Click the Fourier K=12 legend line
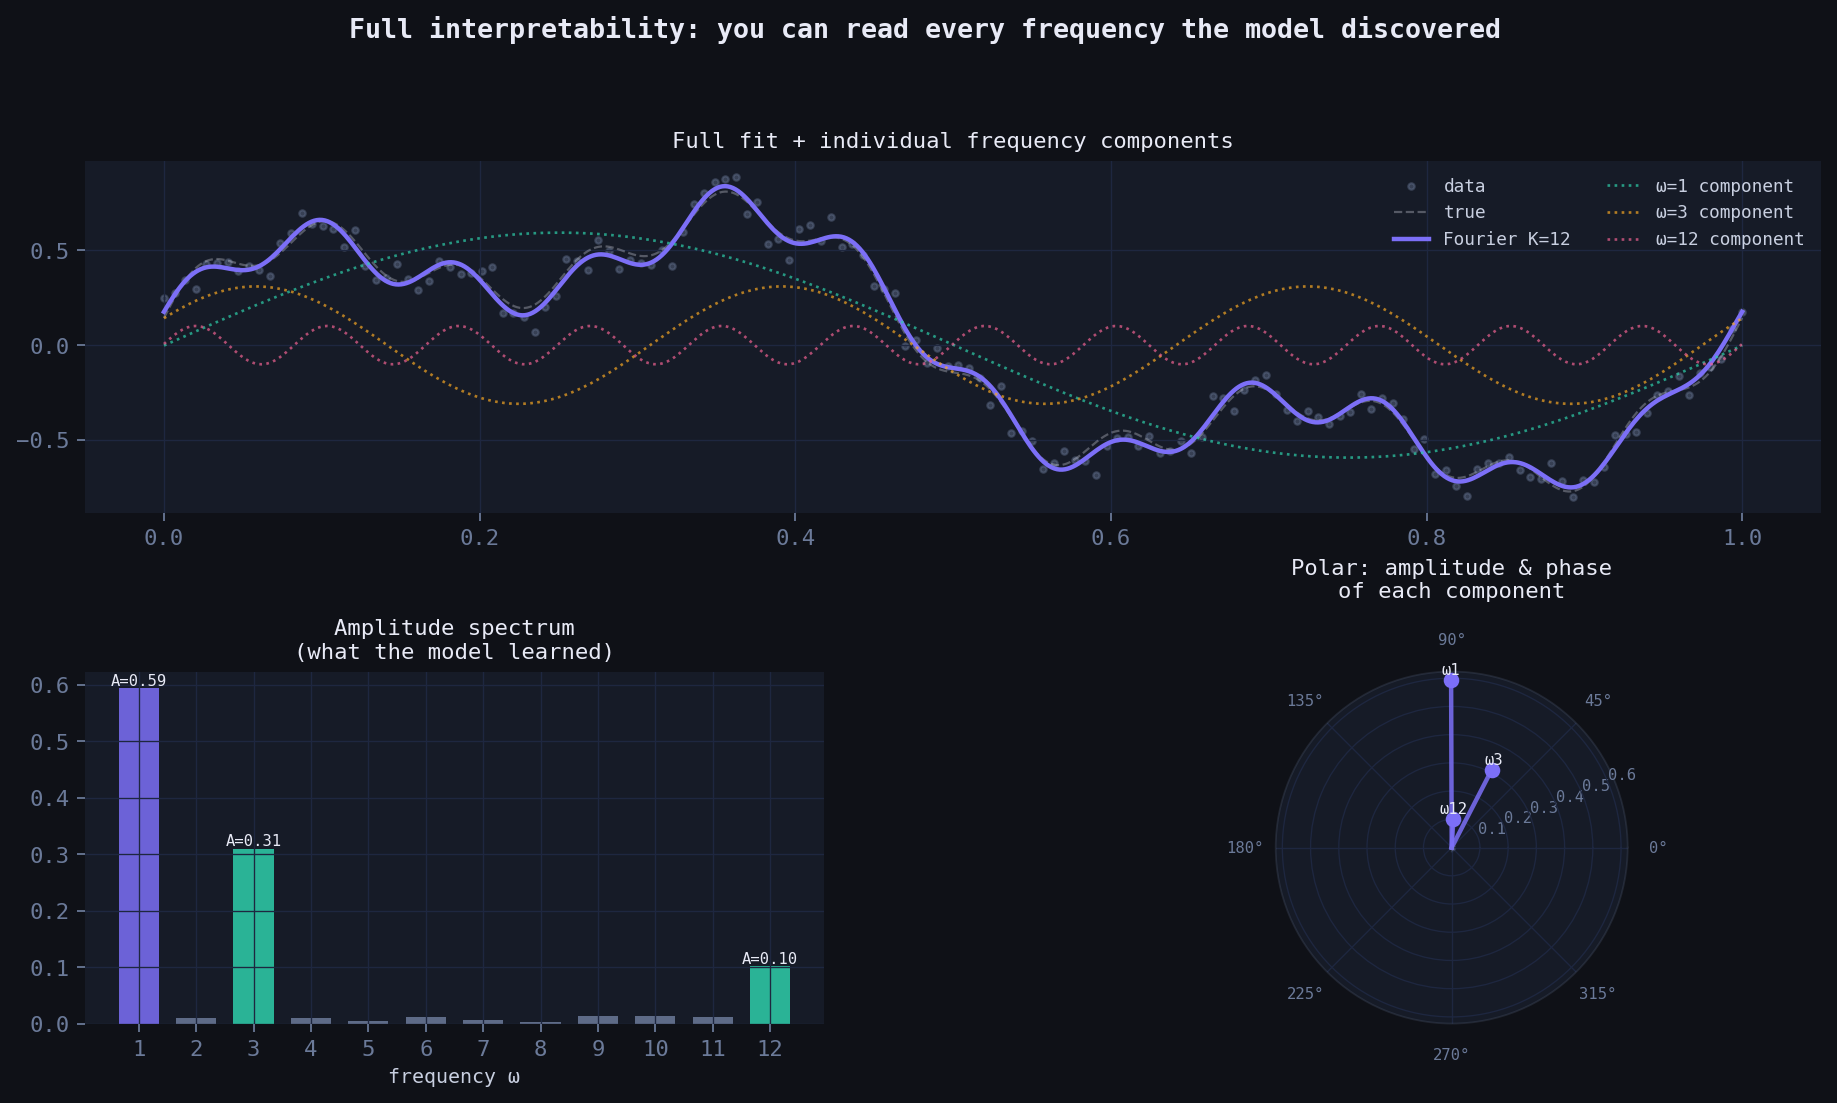Screen dimensions: 1837x1103 pyautogui.click(x=1411, y=239)
